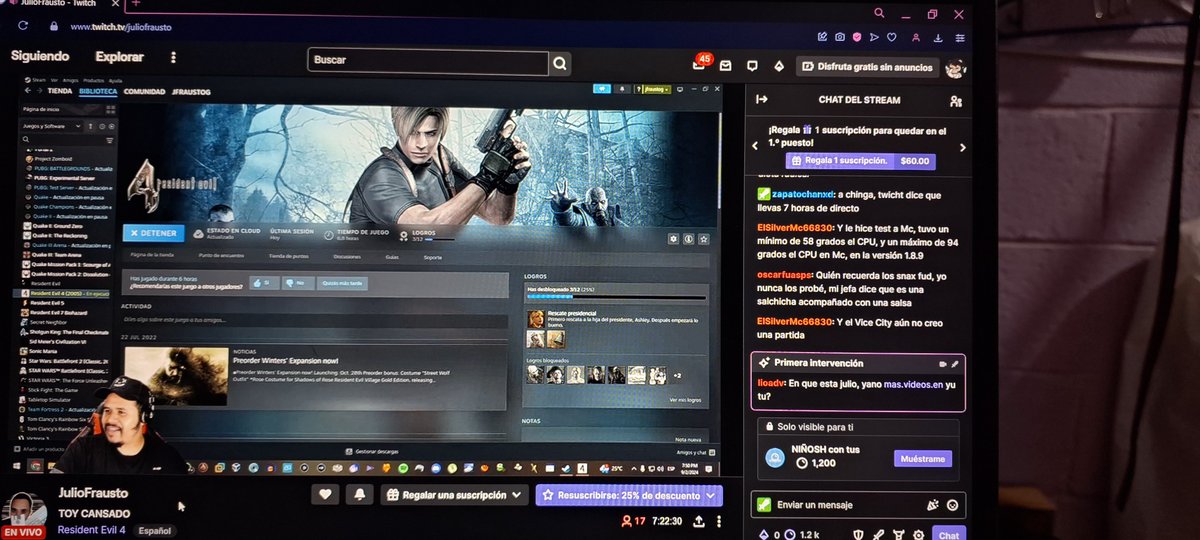The image size is (1200, 540).
Task: Select Sí thumbs-up recommendation in Steam
Action: click(263, 283)
